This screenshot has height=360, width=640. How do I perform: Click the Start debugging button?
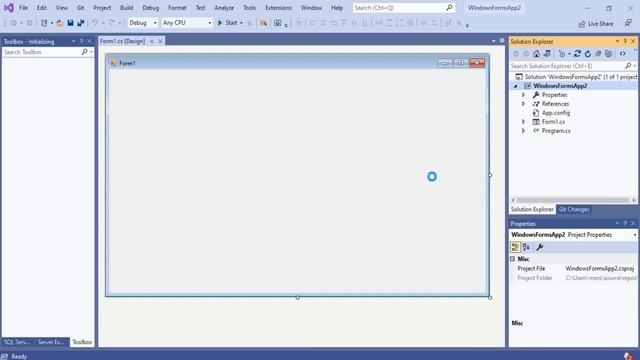pyautogui.click(x=228, y=23)
